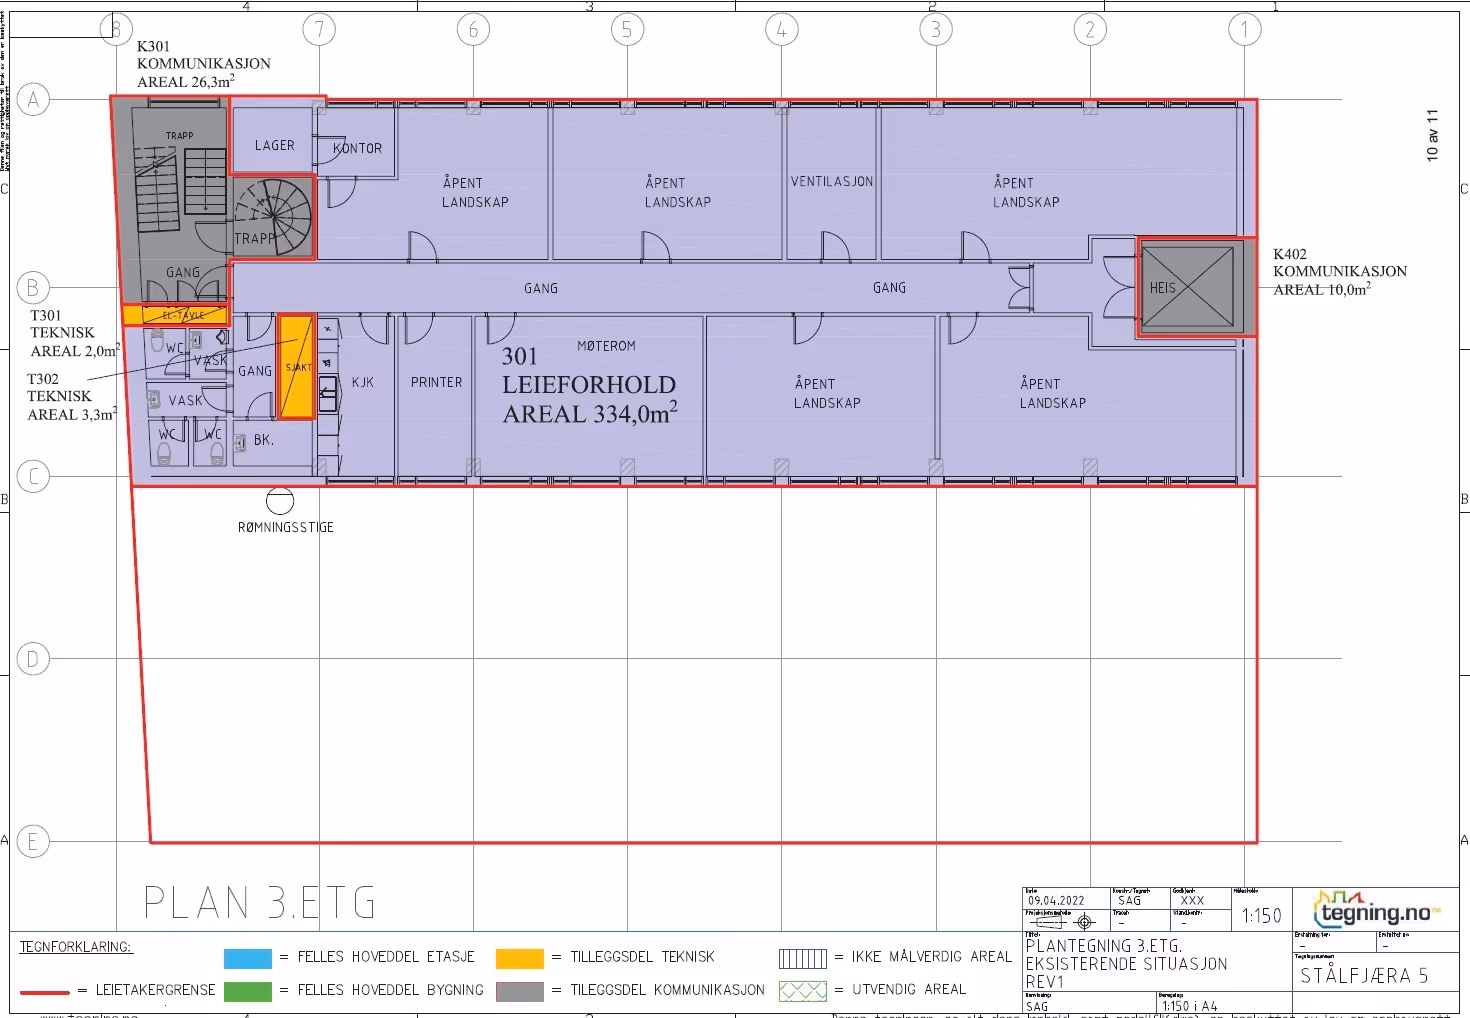Screen dimensions: 1470x1018
Task: Click the 'AREAL 10,0m²' annotation
Action: (1322, 289)
